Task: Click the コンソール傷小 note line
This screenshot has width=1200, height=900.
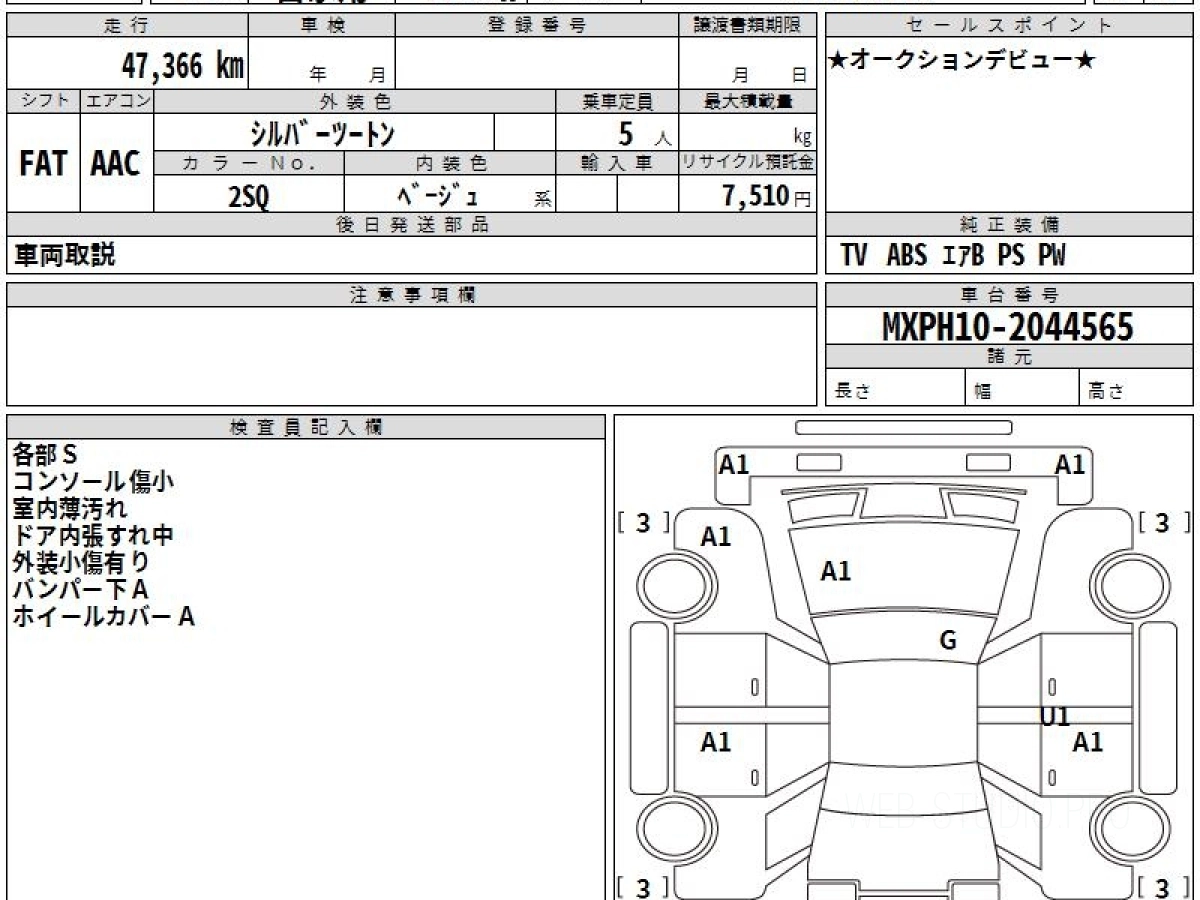Action: coord(93,482)
